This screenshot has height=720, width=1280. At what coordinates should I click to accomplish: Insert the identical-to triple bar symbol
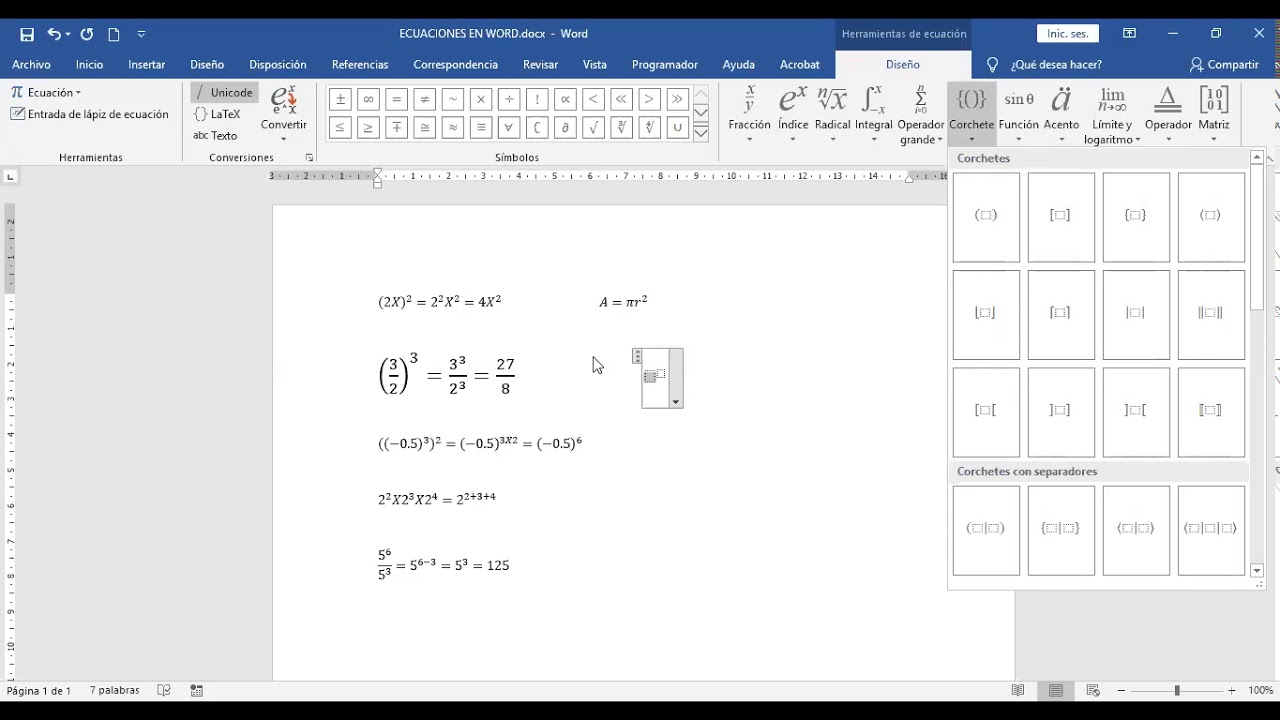pos(481,127)
